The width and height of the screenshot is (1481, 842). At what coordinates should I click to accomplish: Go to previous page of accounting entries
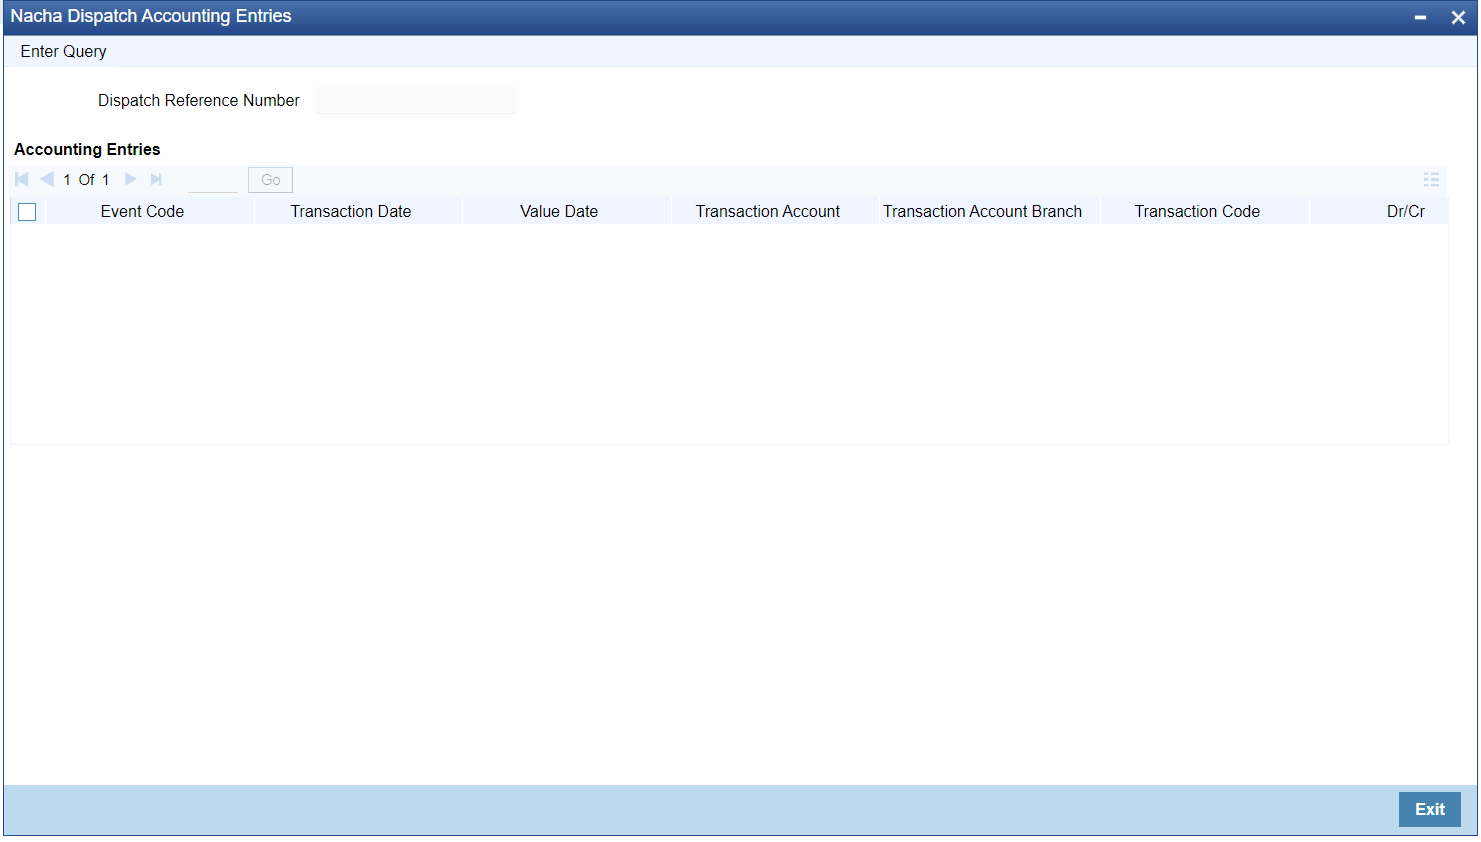46,180
